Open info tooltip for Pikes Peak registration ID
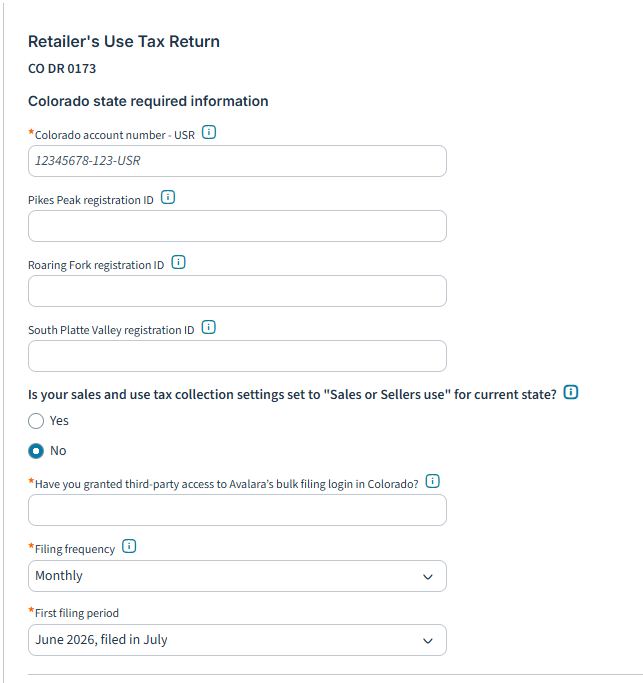 point(168,197)
